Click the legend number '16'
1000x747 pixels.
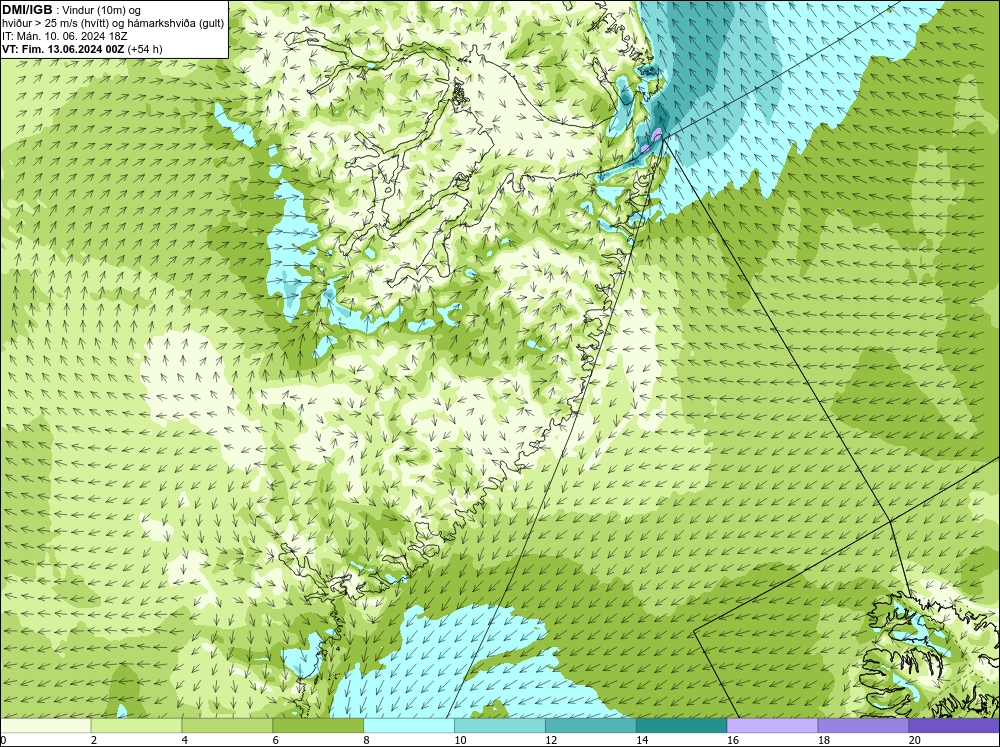733,740
